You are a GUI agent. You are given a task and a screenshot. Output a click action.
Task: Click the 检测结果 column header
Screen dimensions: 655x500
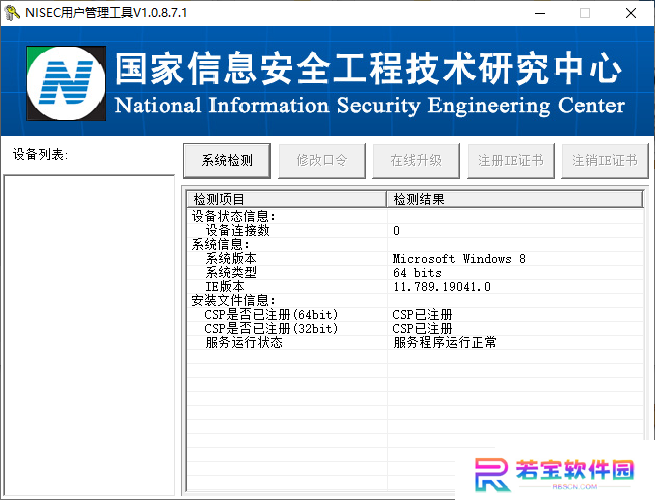click(x=515, y=199)
